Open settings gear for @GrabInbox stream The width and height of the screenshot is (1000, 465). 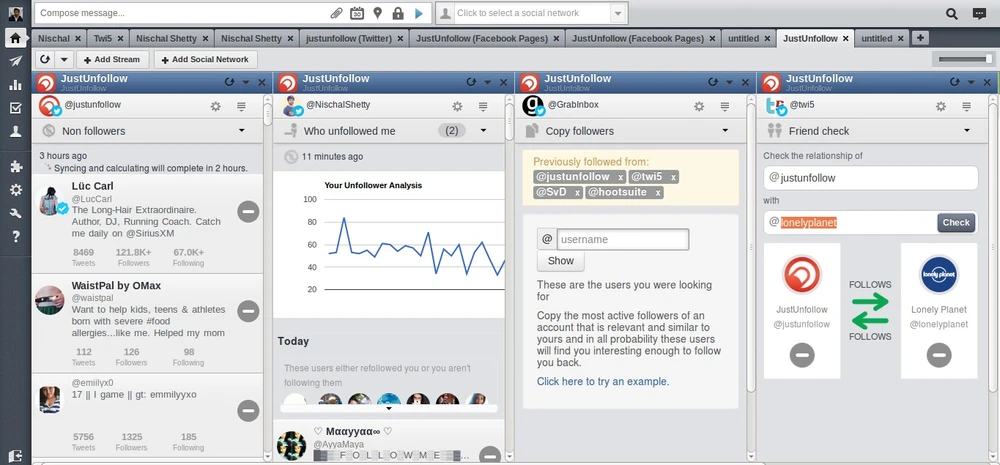pos(699,106)
